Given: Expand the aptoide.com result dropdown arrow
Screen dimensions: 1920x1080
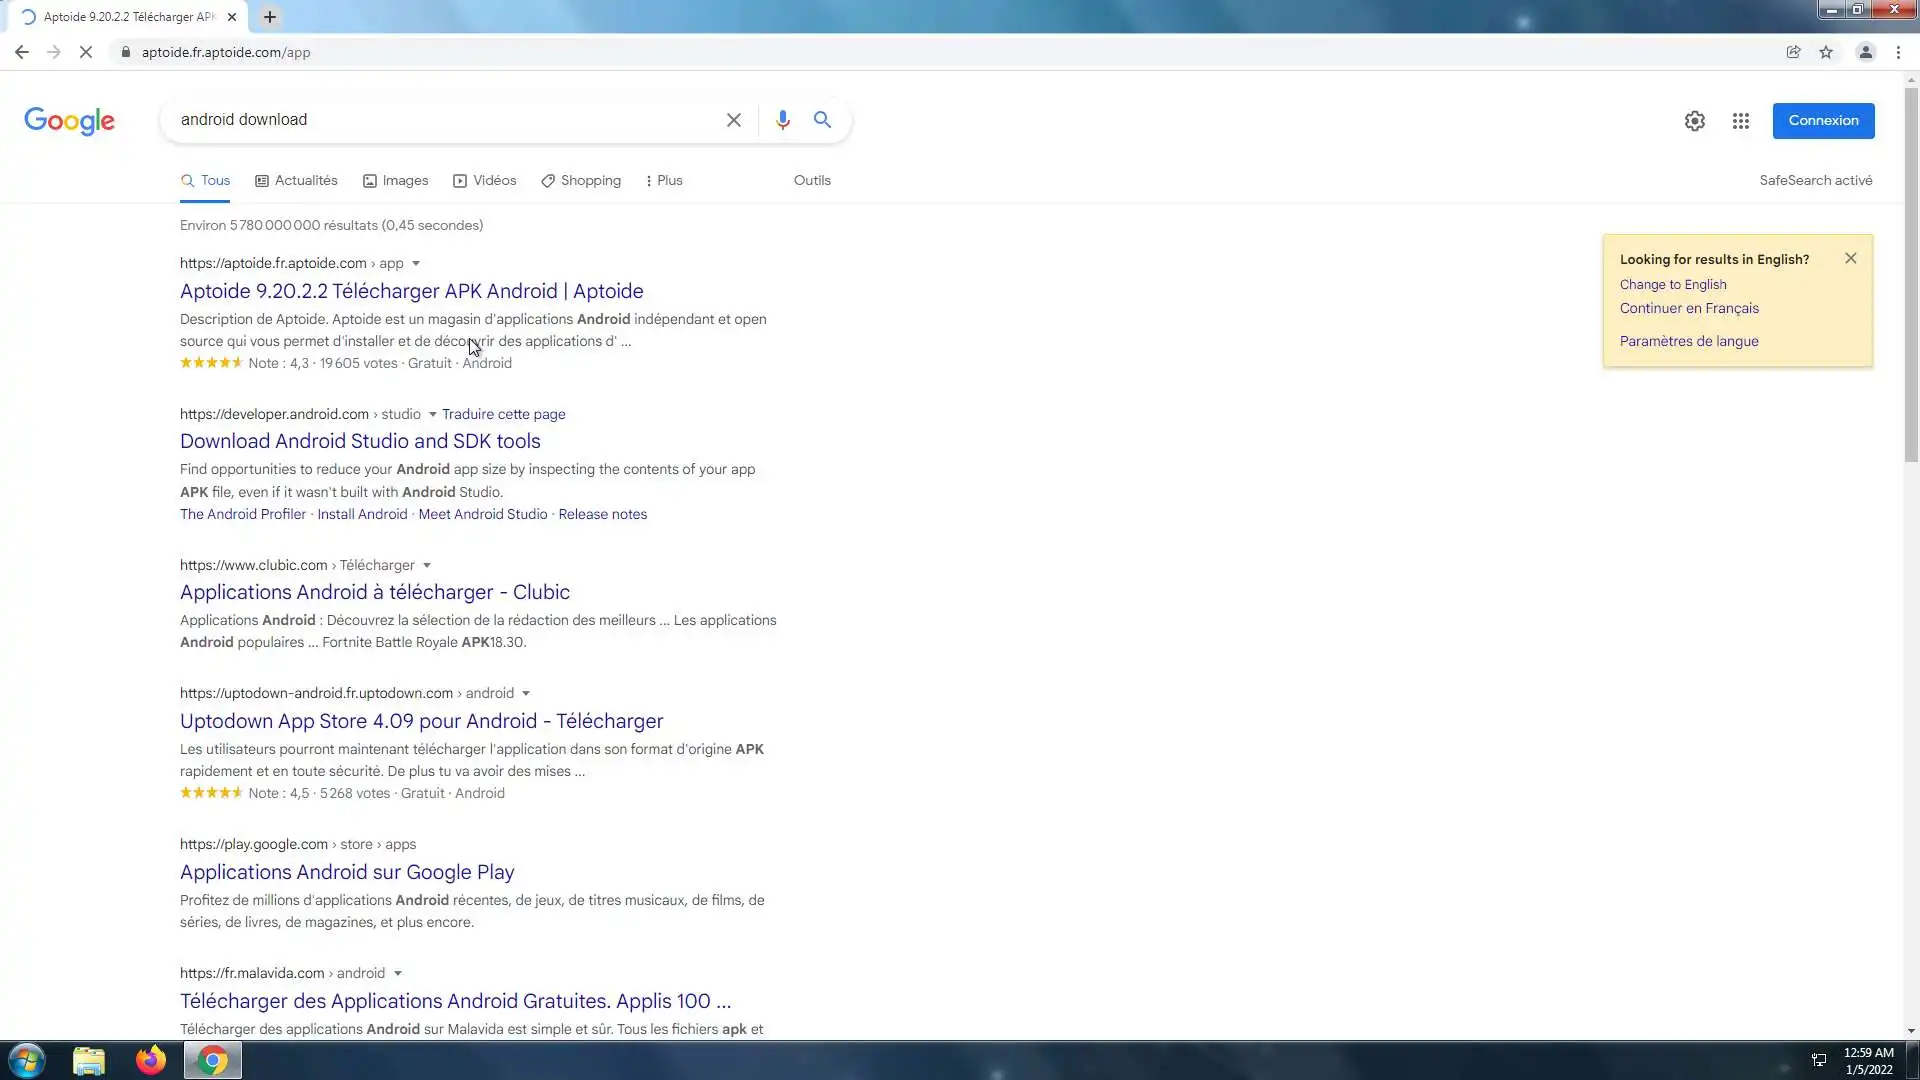Looking at the screenshot, I should (x=416, y=264).
